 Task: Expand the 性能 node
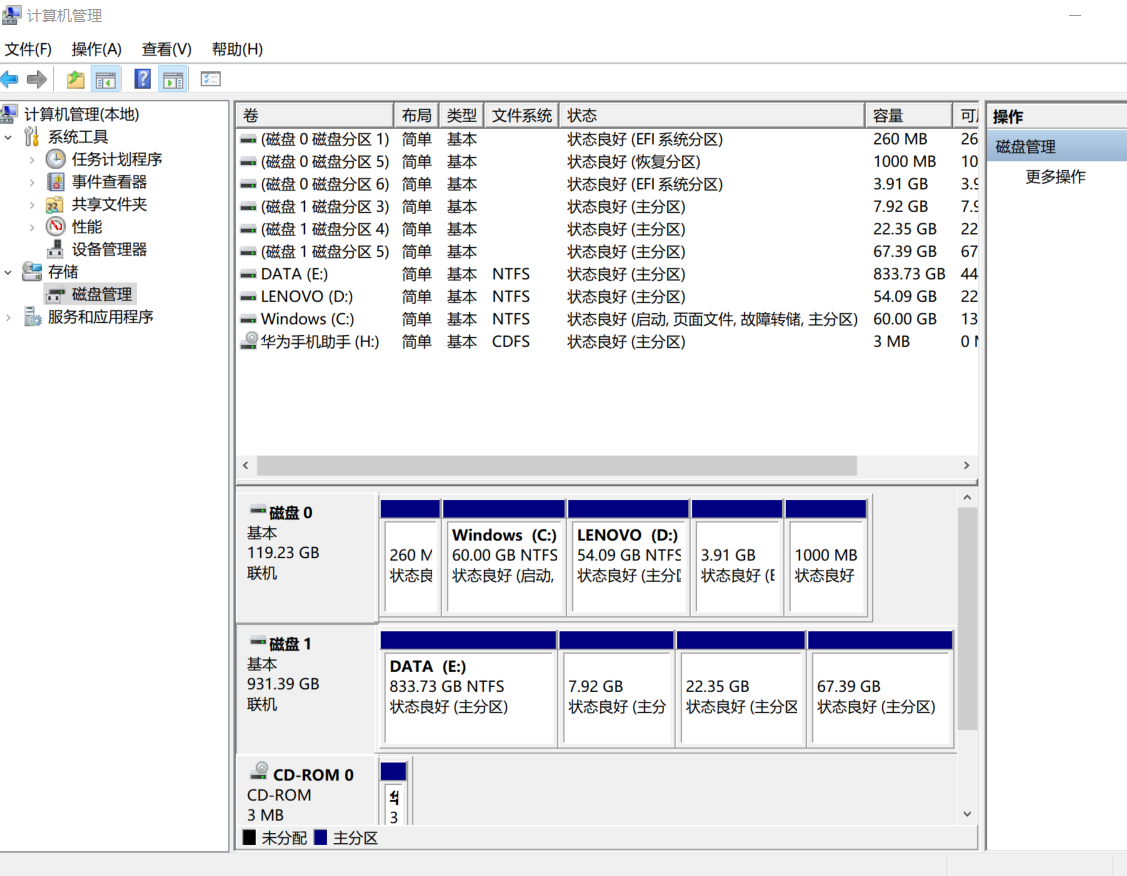pyautogui.click(x=32, y=227)
